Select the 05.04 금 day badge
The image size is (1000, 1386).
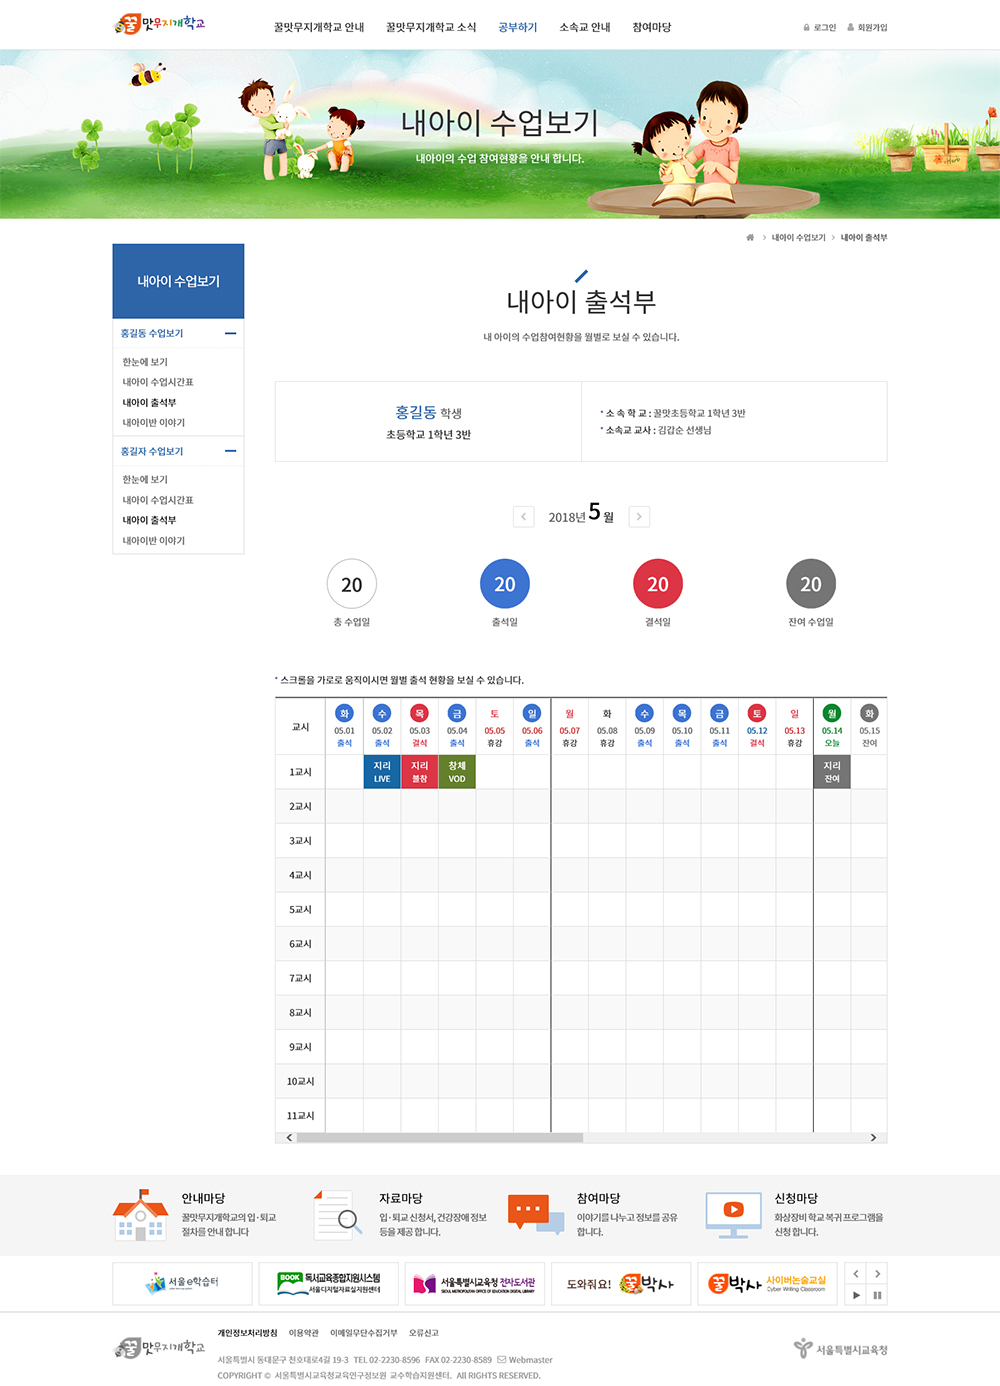[x=457, y=713]
